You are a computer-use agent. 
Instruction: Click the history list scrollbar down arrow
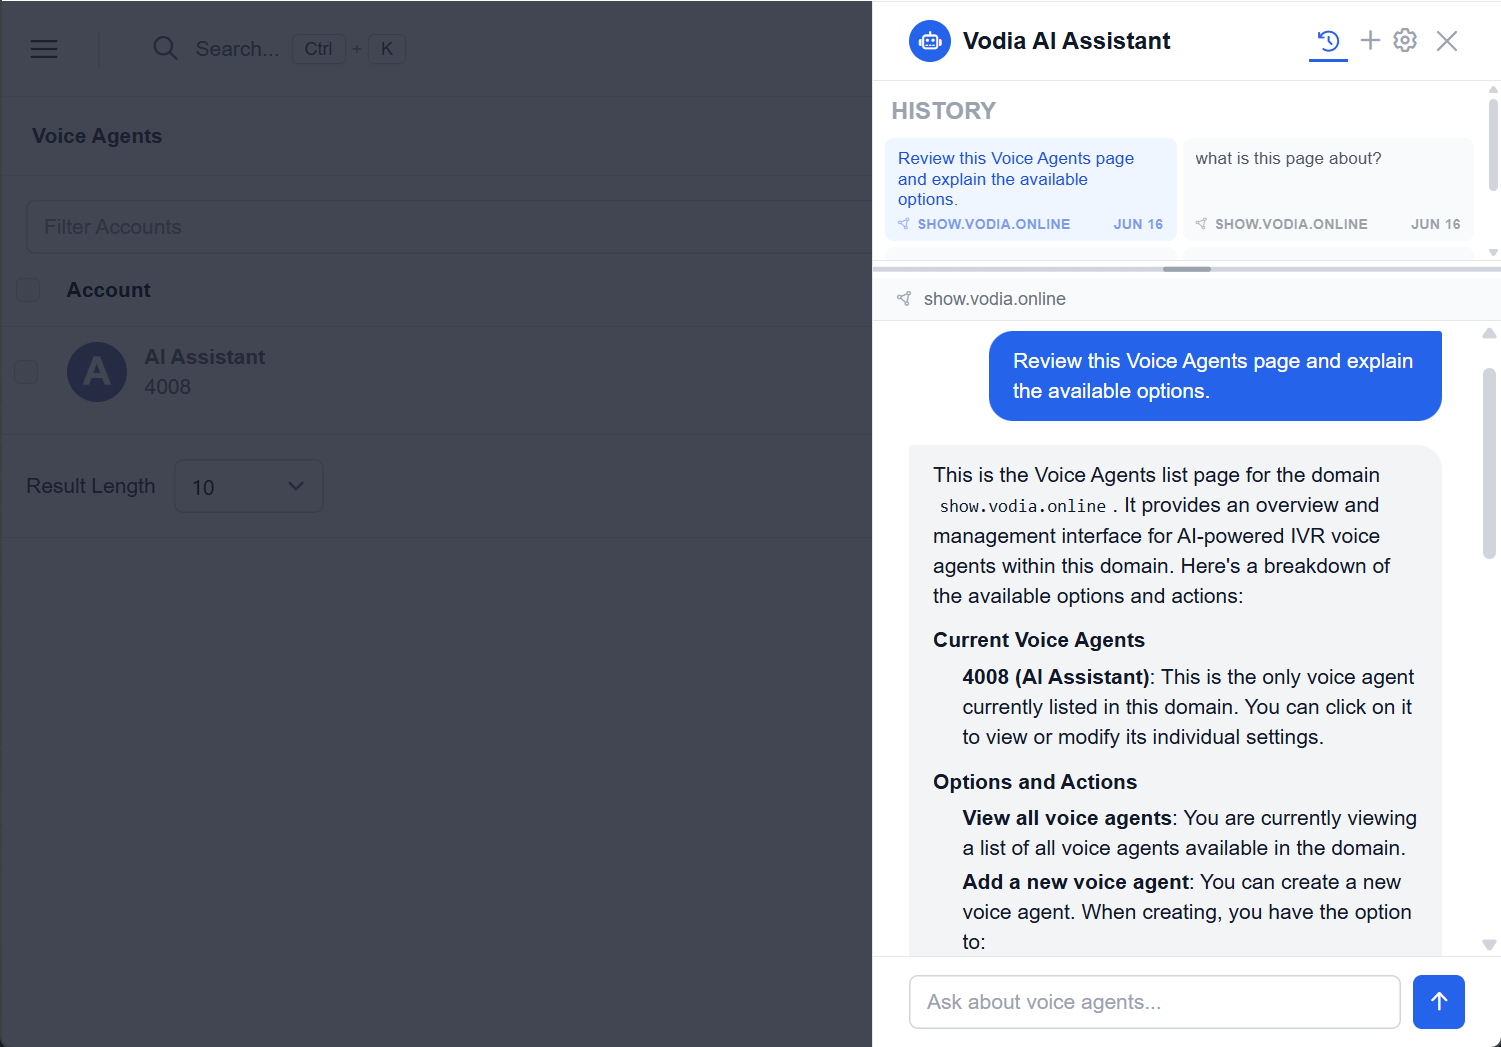pos(1493,252)
